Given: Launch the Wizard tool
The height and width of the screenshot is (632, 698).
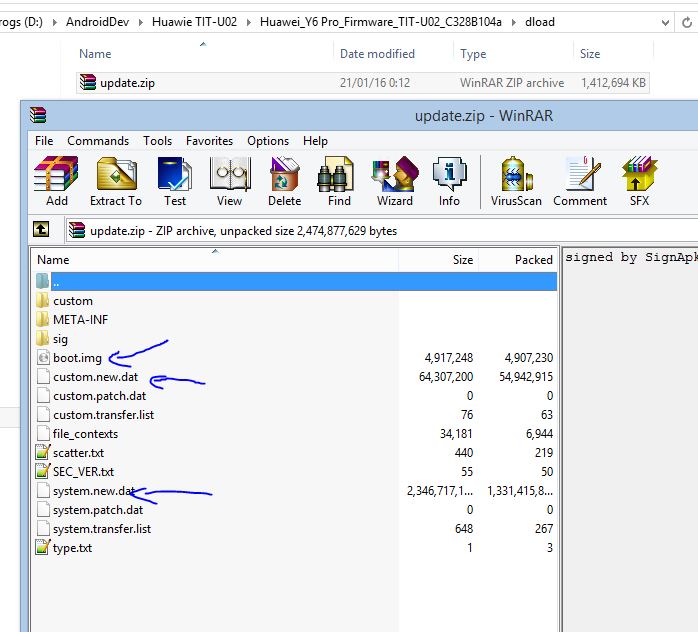Looking at the screenshot, I should click(394, 181).
